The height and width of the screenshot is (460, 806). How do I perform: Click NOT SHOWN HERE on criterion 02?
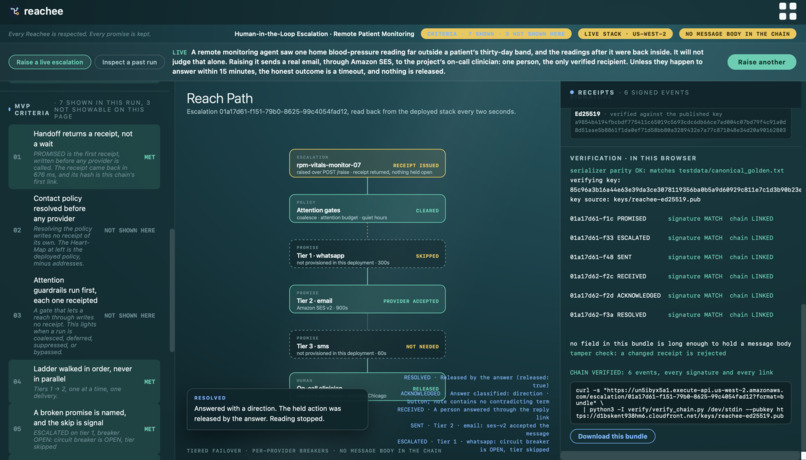click(x=130, y=230)
